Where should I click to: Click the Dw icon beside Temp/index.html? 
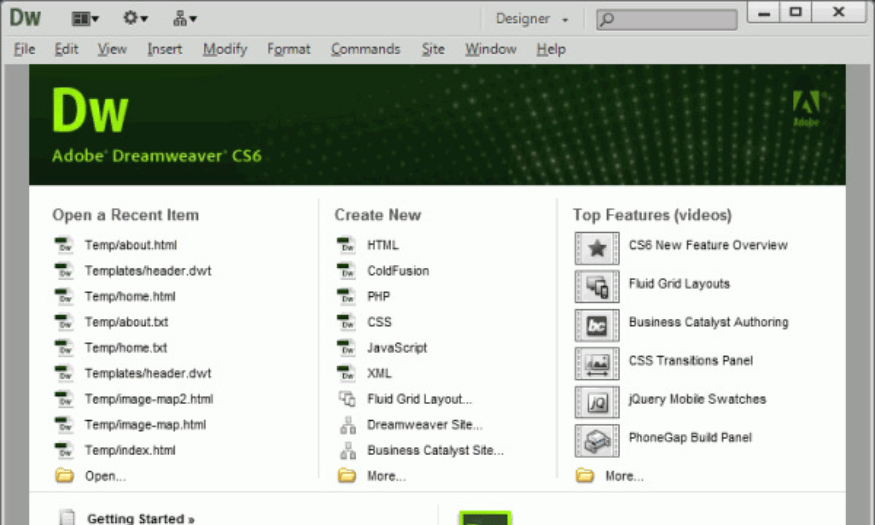(x=64, y=450)
